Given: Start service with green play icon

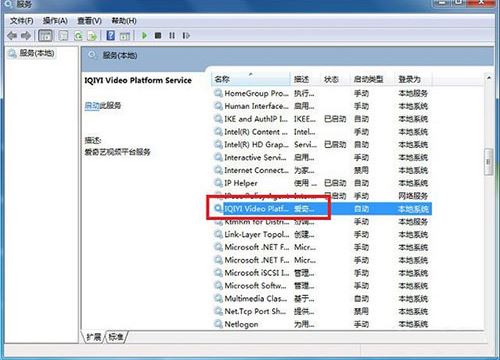Looking at the screenshot, I should [144, 35].
